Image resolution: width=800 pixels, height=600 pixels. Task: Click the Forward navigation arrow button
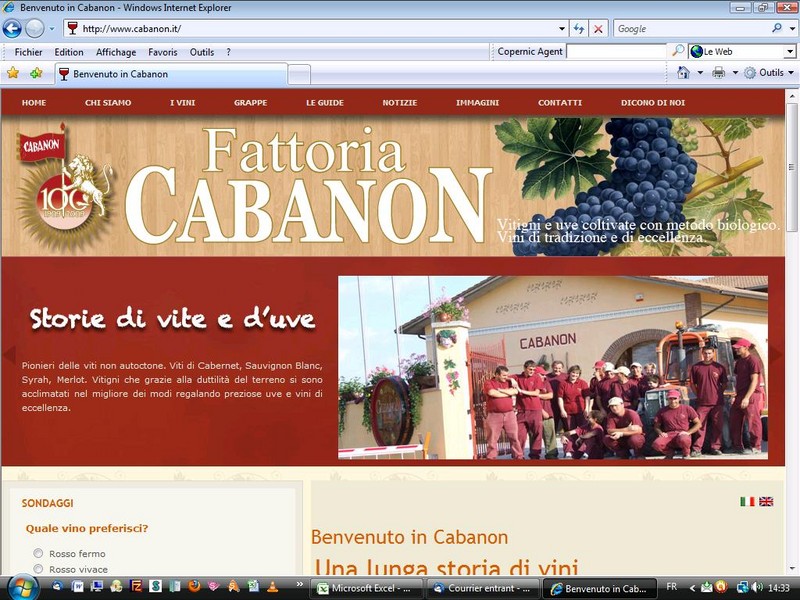pos(35,29)
